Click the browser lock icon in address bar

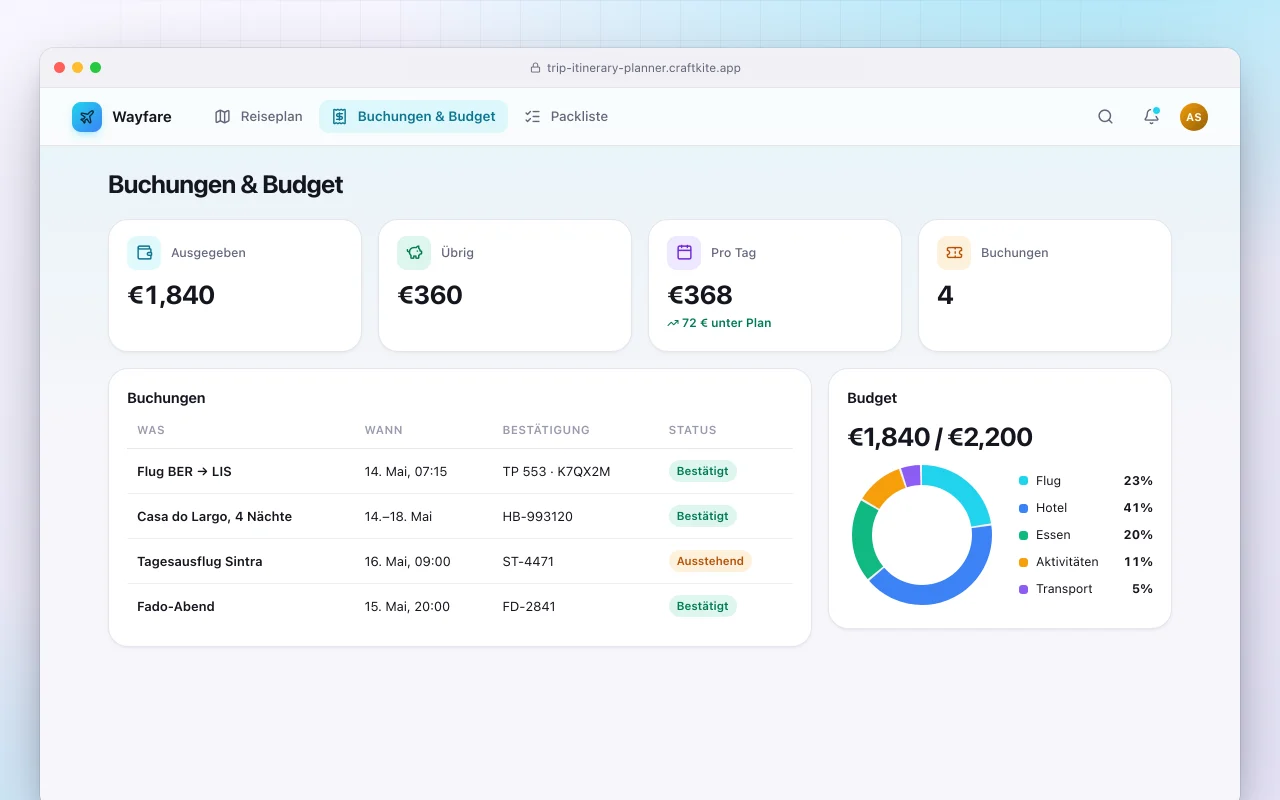(x=535, y=68)
